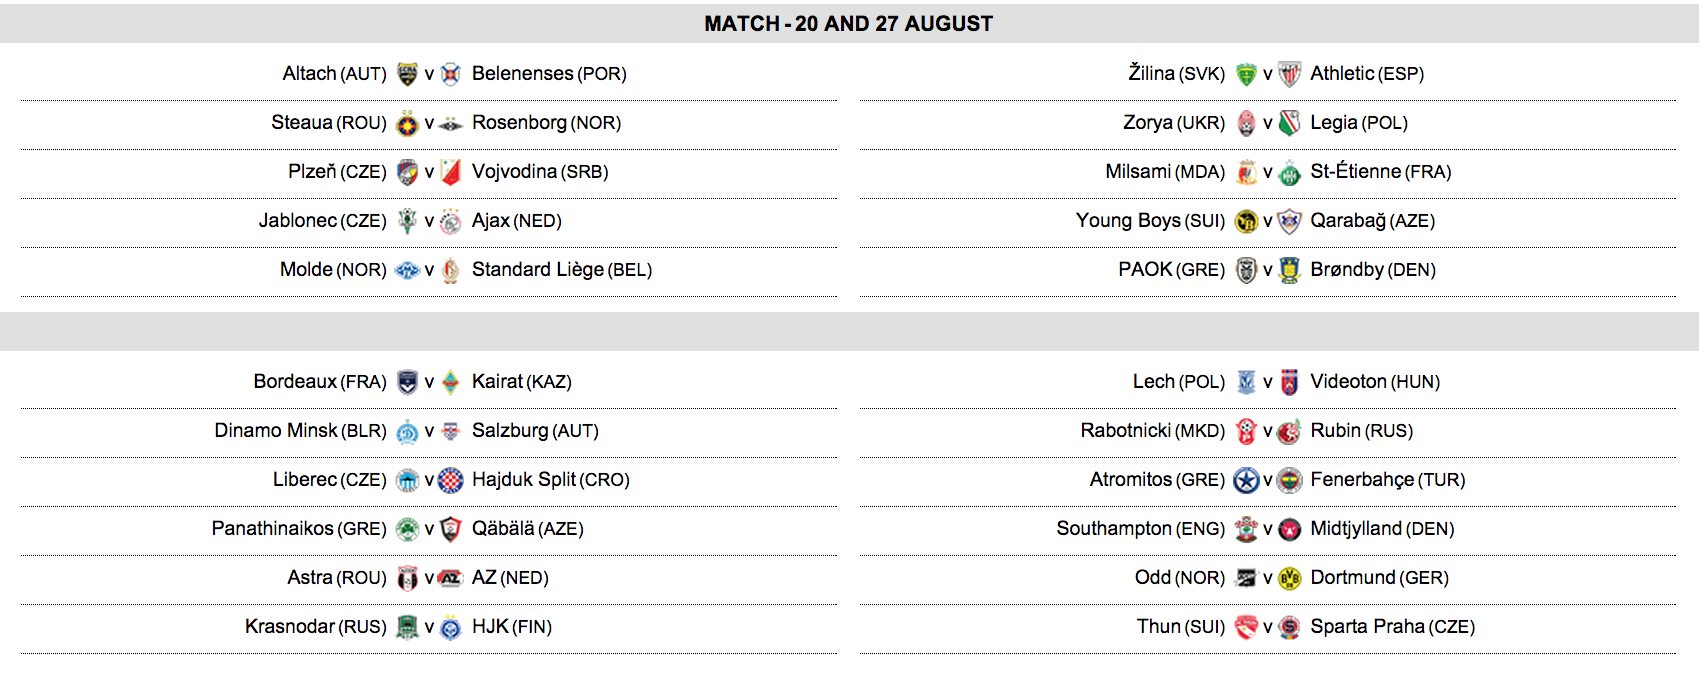Select the Fenerbahçe club badge
The image size is (1704, 680).
[1290, 480]
